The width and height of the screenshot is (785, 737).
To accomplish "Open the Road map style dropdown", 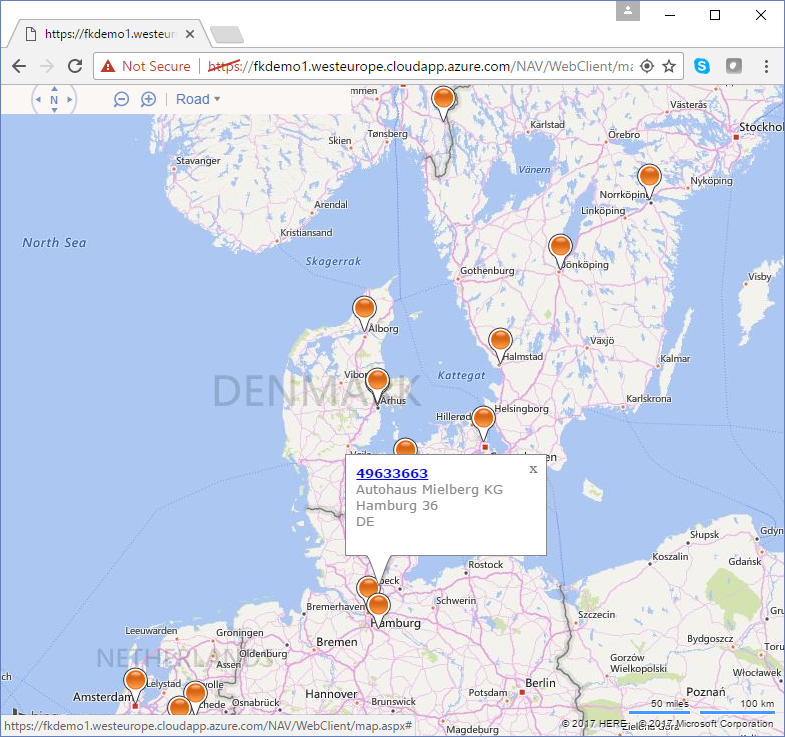I will click(x=198, y=99).
